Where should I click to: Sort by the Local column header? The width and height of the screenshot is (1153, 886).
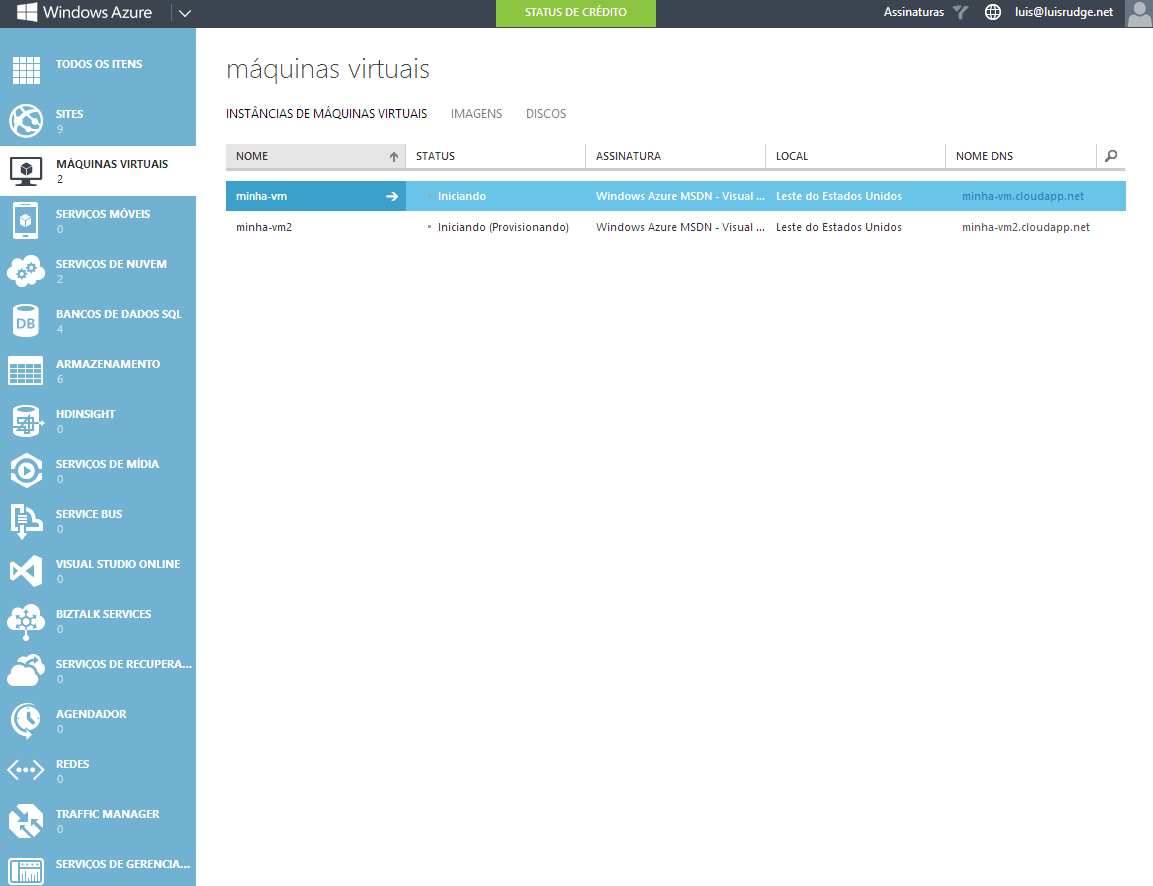[x=855, y=156]
